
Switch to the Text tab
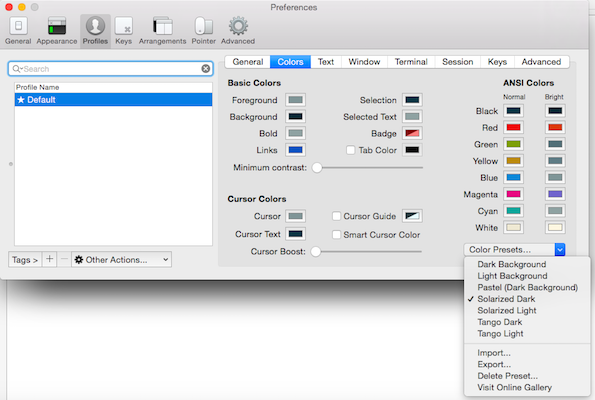(x=326, y=62)
